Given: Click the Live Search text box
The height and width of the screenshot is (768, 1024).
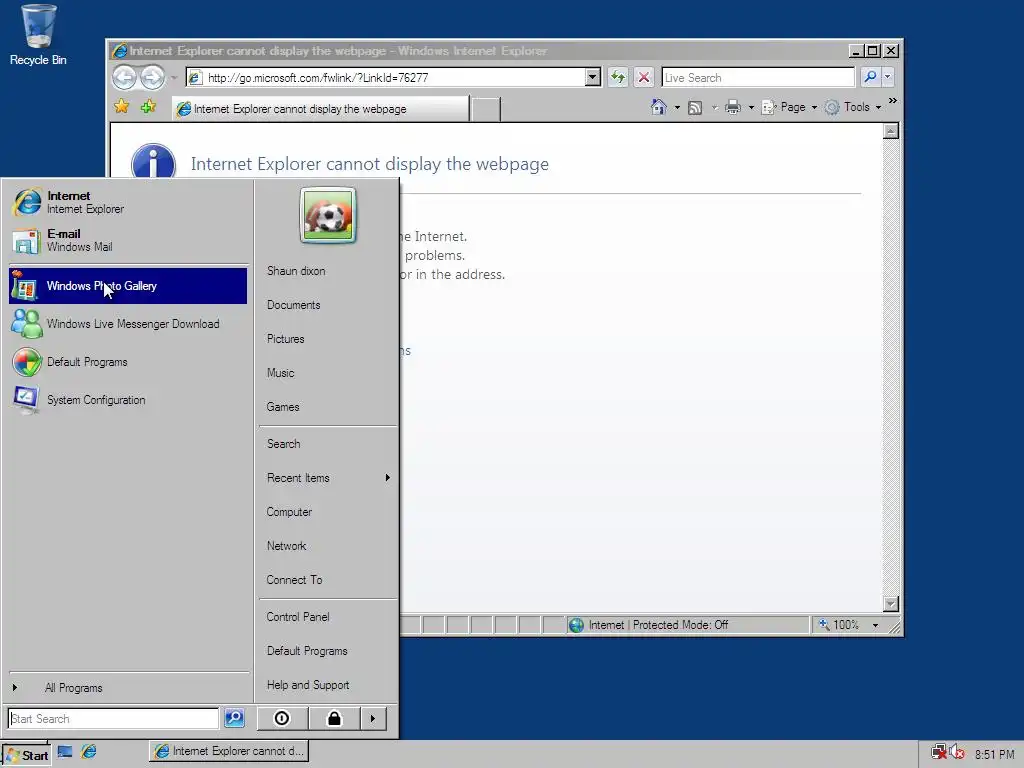Looking at the screenshot, I should click(x=758, y=78).
